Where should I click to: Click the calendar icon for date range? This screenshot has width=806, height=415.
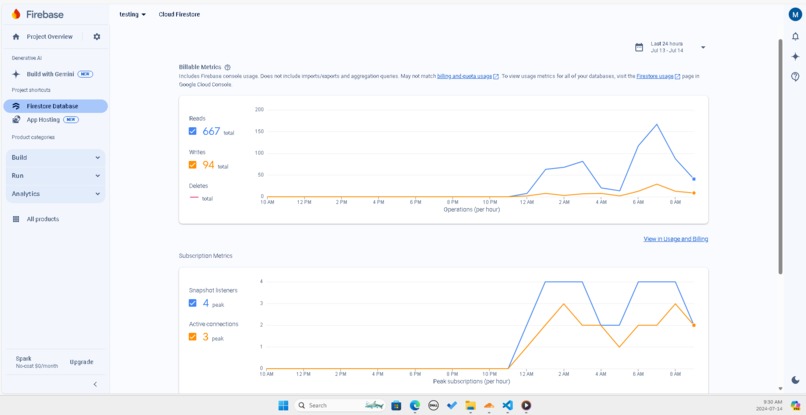(639, 47)
